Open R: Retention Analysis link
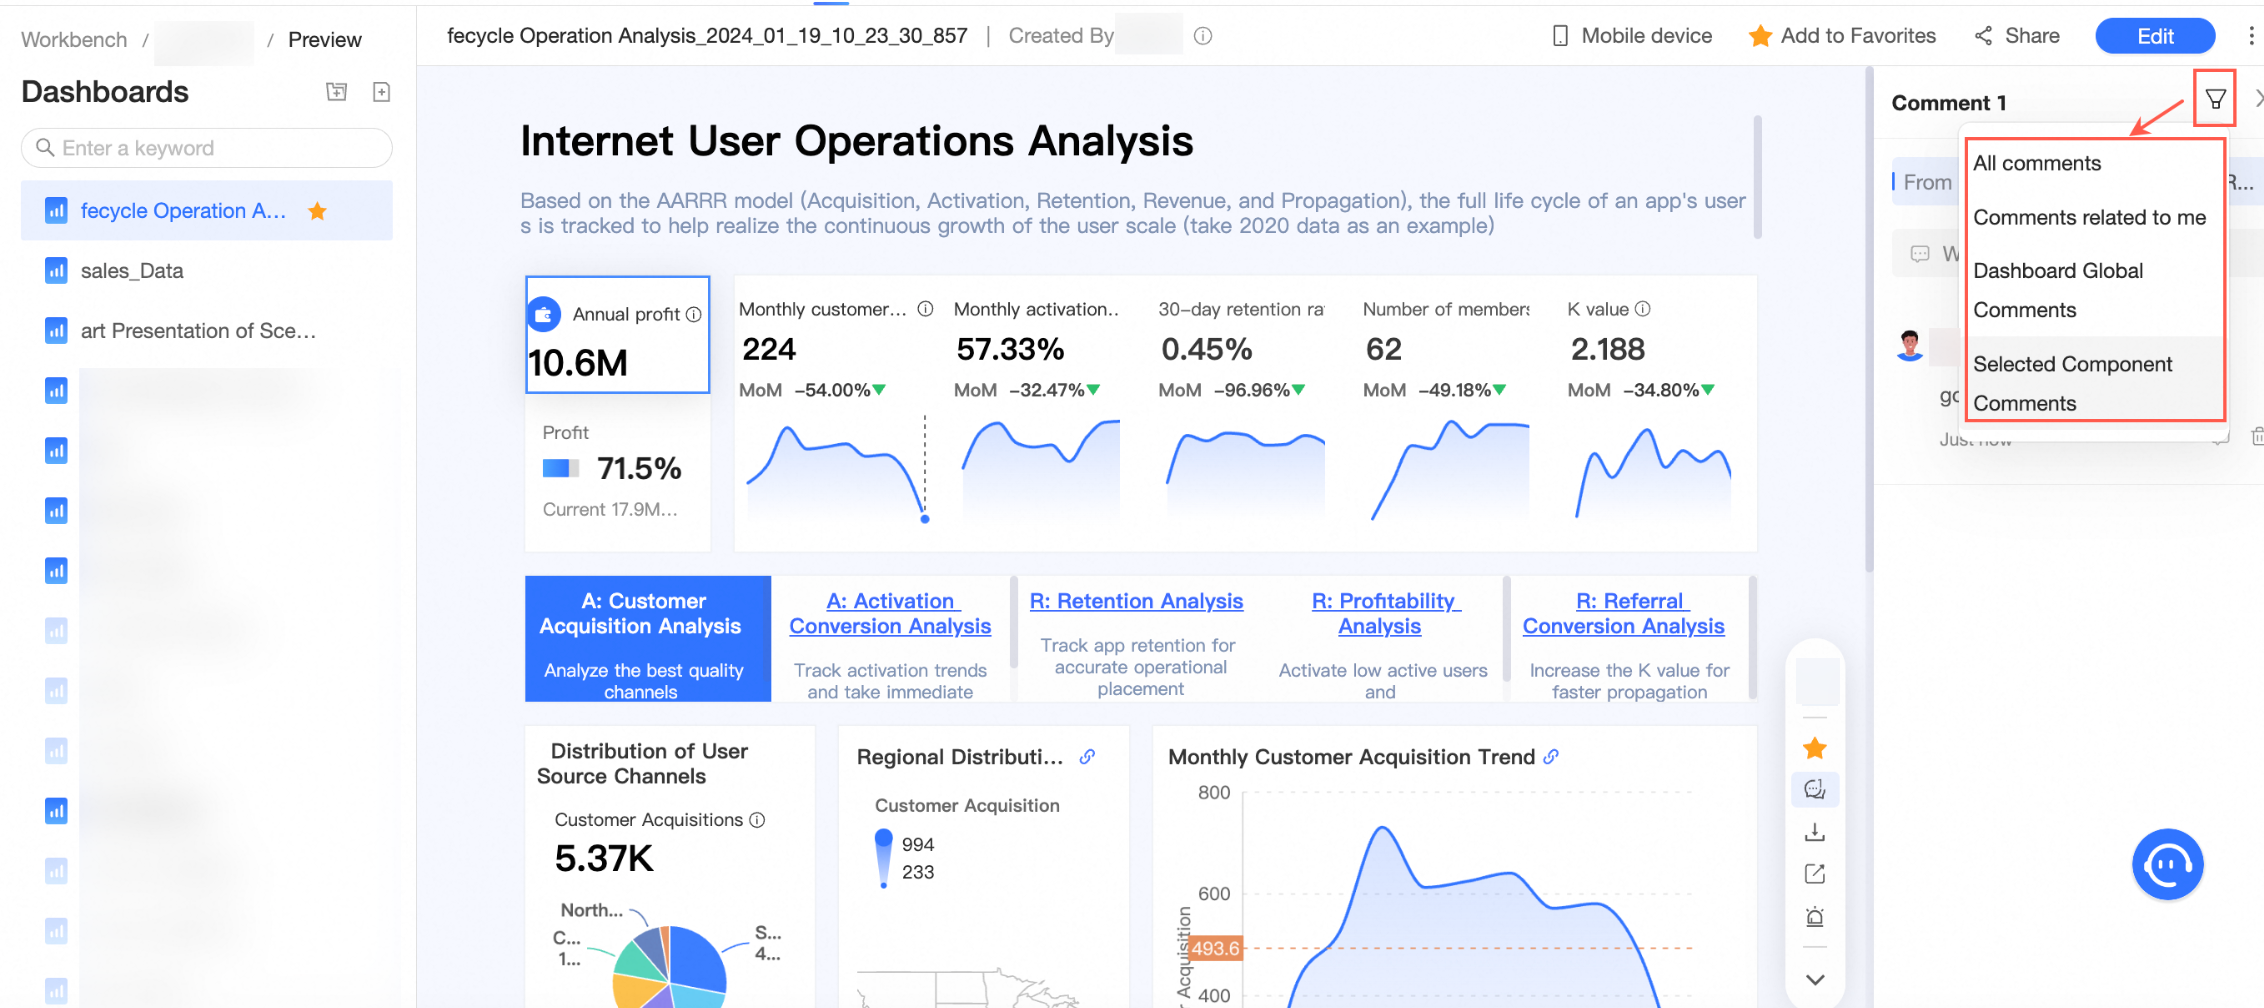Viewport: 2264px width, 1008px height. (x=1136, y=601)
